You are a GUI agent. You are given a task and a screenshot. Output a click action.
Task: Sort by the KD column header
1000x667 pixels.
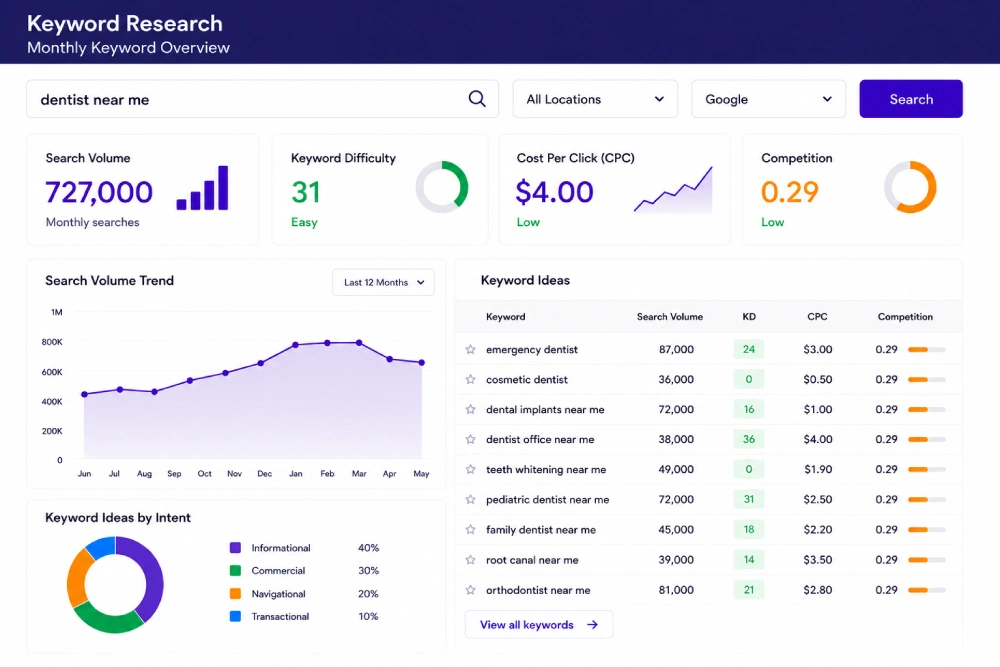[x=749, y=317]
